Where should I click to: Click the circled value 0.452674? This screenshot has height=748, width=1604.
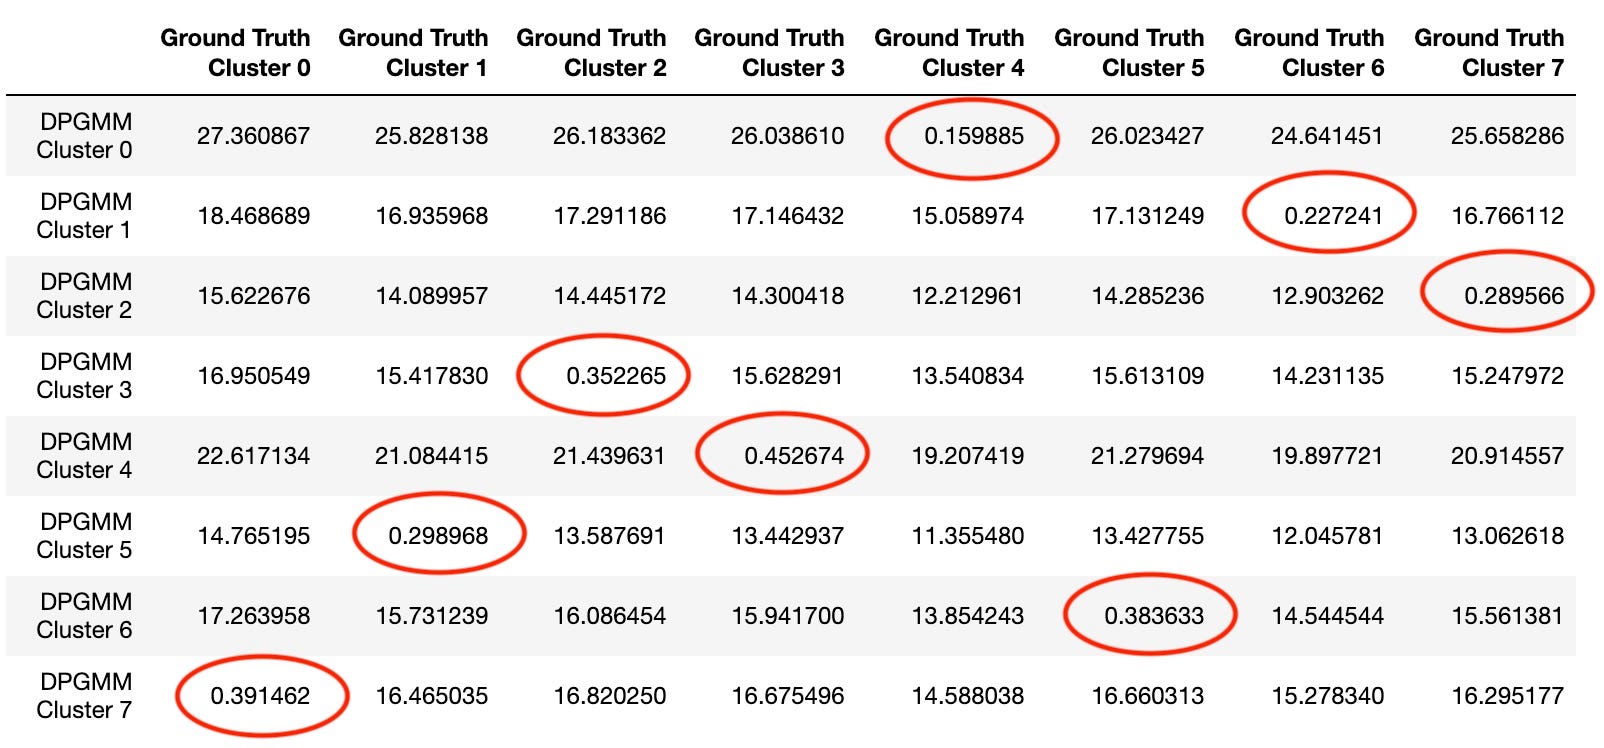[x=793, y=456]
